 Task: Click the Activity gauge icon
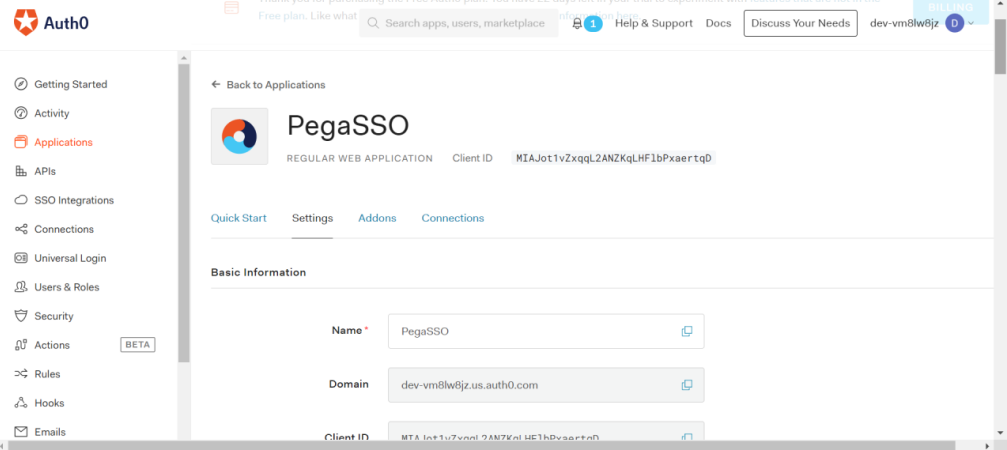click(x=21, y=113)
